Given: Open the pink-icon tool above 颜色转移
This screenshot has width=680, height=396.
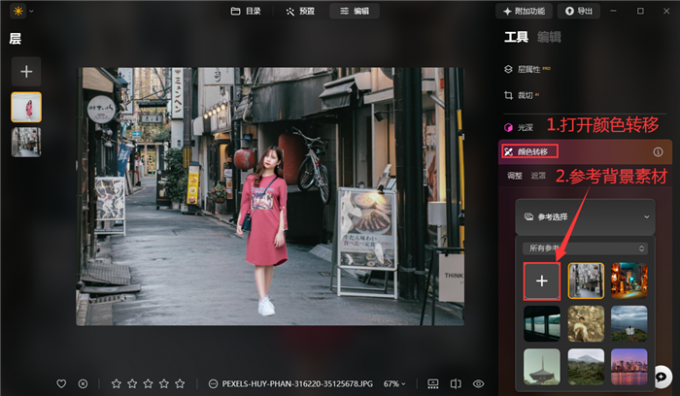Looking at the screenshot, I should [519, 127].
